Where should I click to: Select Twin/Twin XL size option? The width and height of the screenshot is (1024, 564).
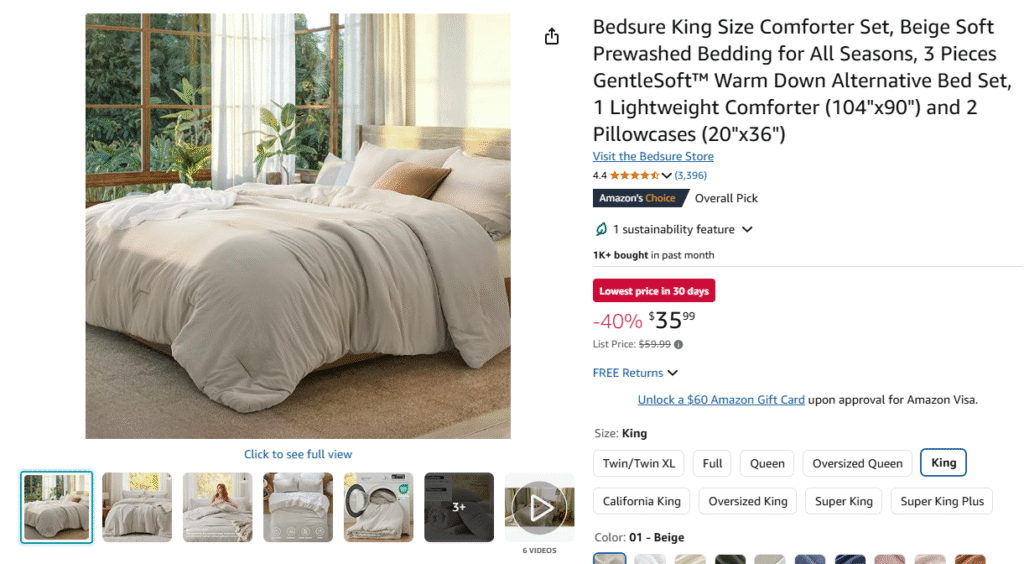tap(639, 463)
